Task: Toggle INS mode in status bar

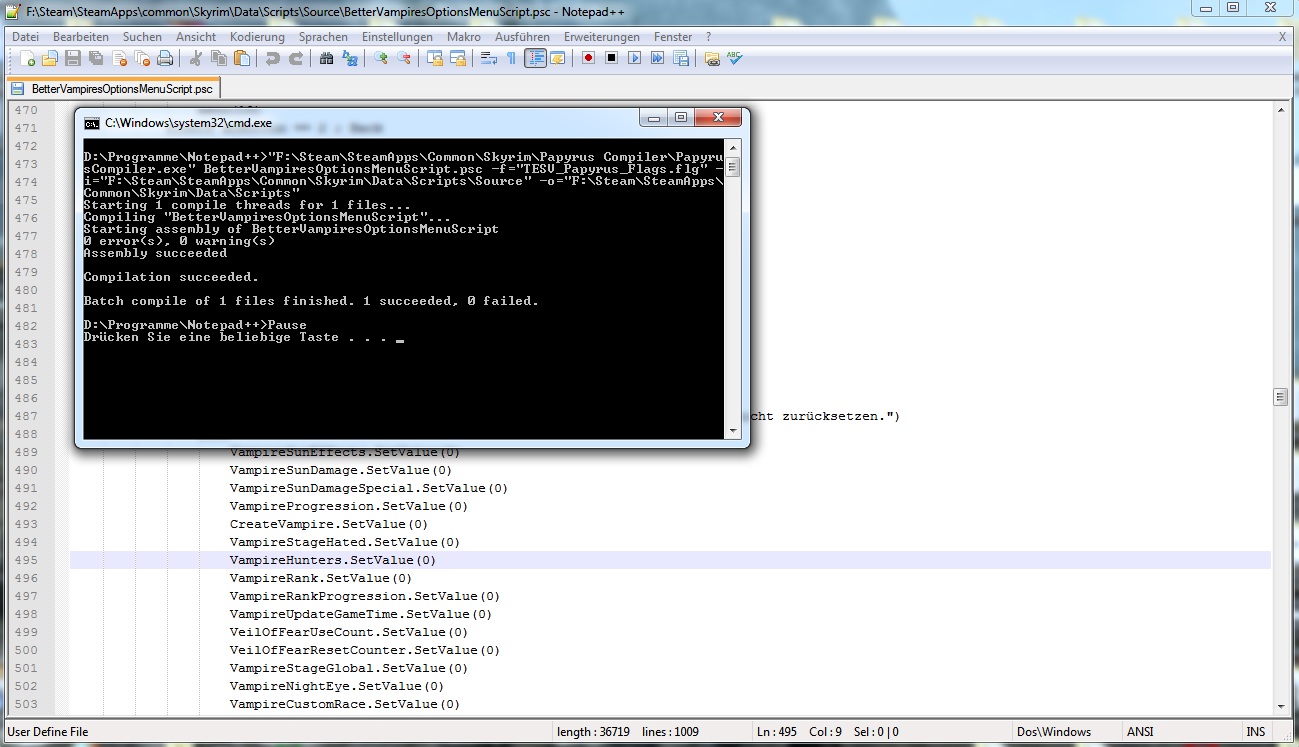Action: tap(1255, 732)
